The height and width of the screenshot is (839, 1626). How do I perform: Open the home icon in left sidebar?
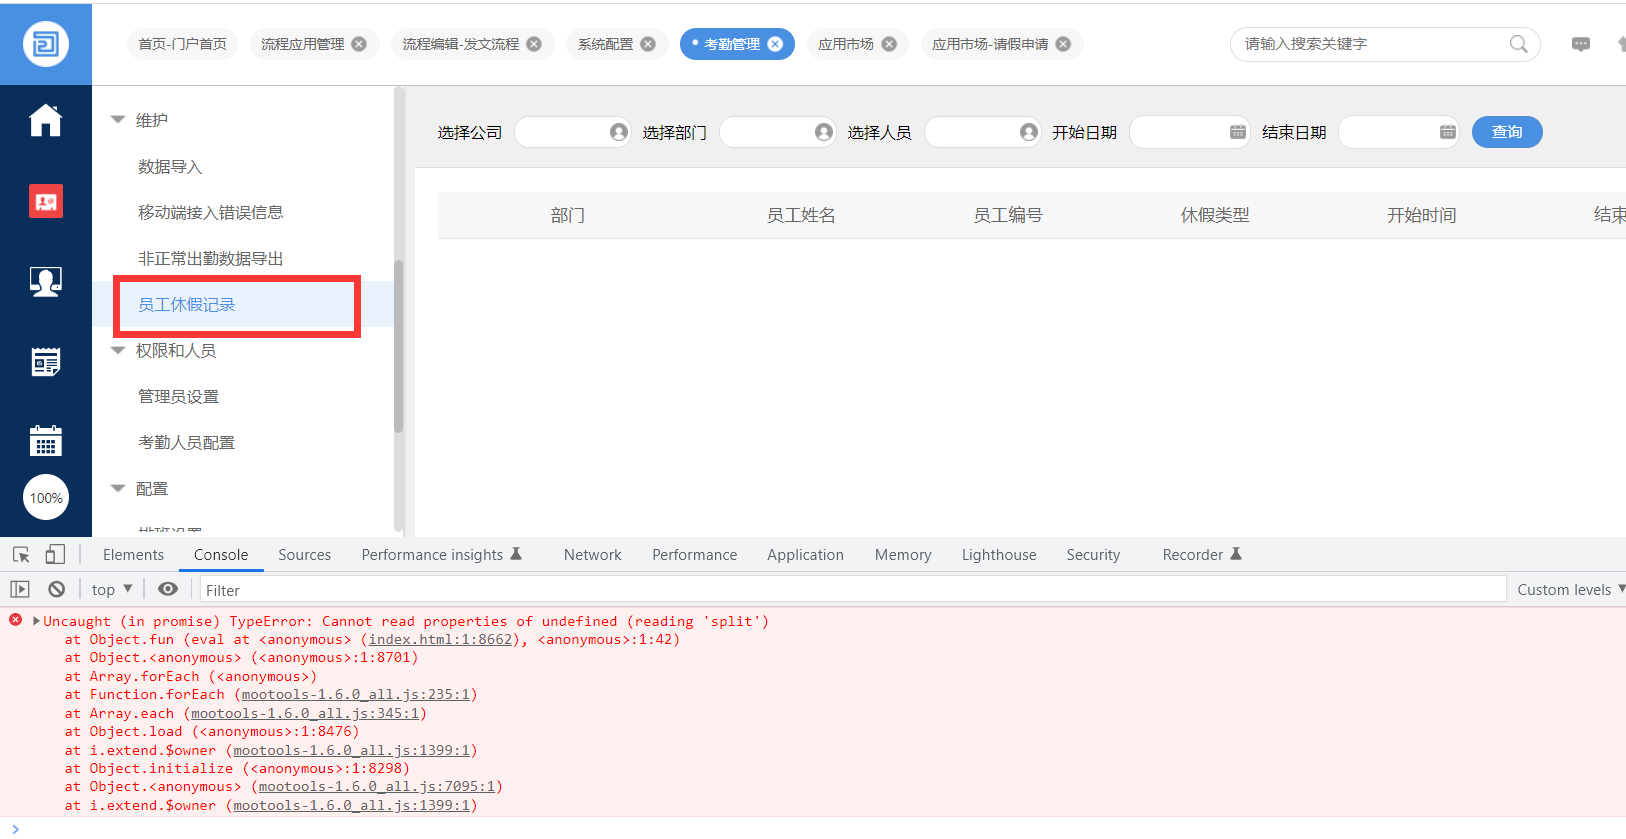pyautogui.click(x=46, y=120)
